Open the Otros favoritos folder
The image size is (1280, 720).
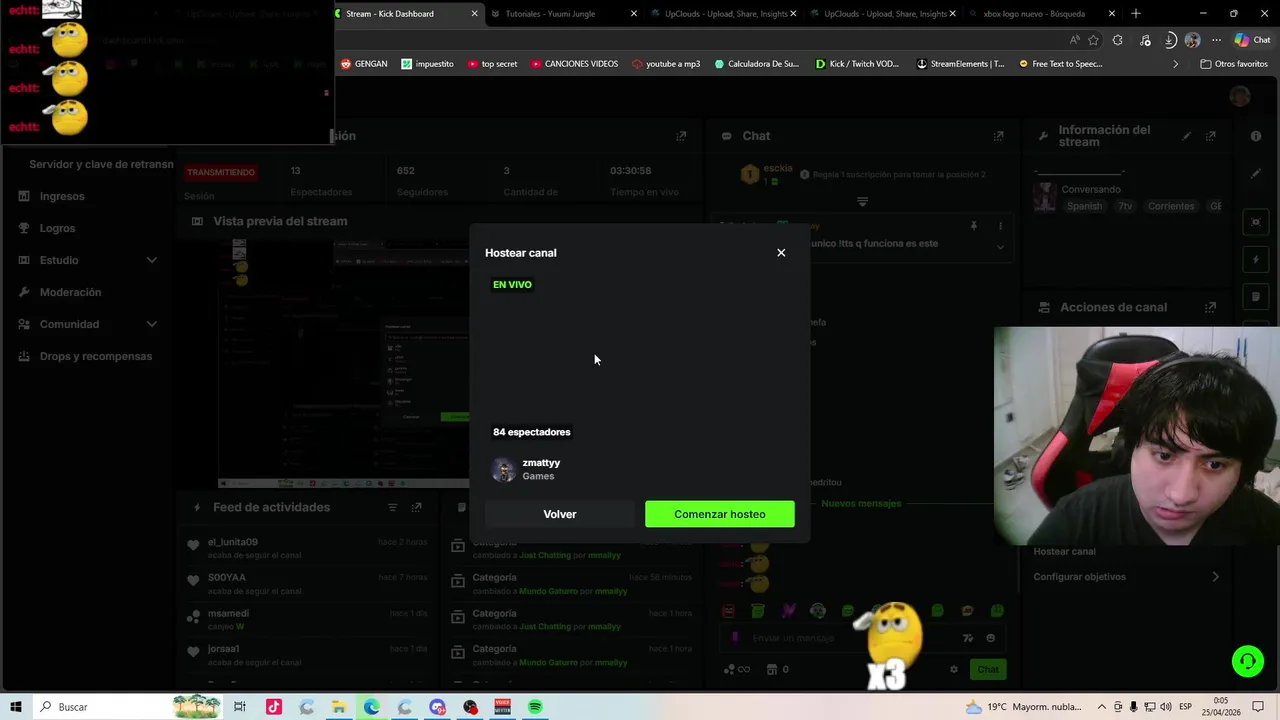coord(1233,64)
